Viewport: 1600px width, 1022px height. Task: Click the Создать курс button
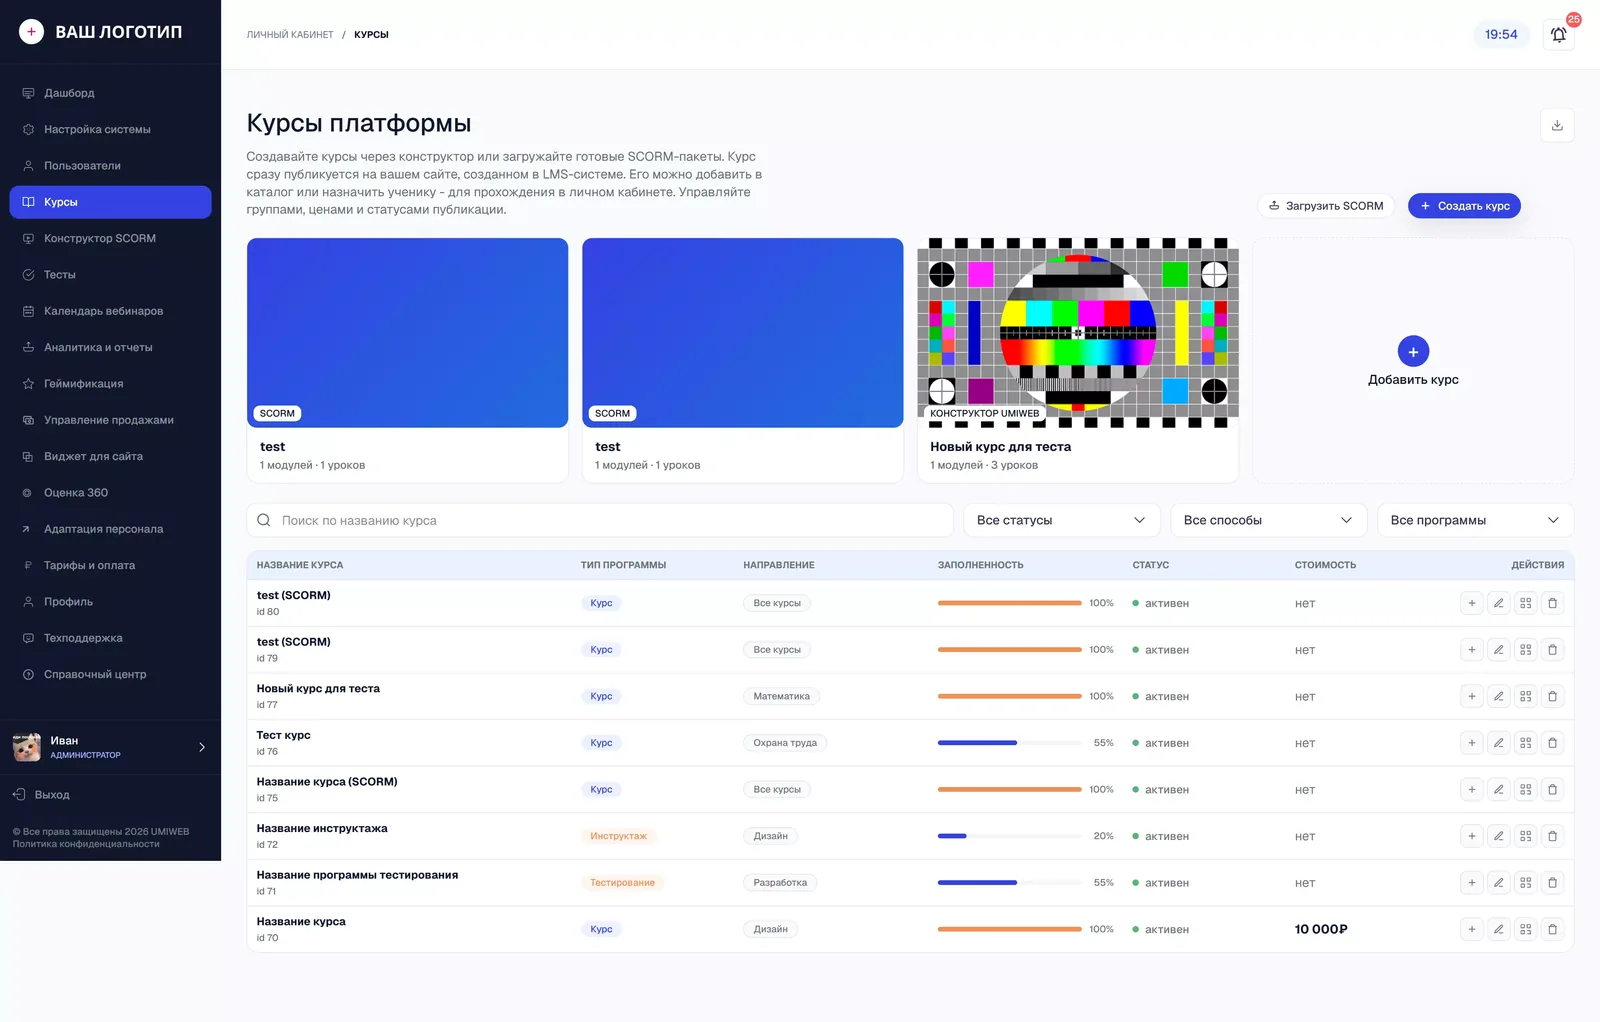pos(1464,206)
